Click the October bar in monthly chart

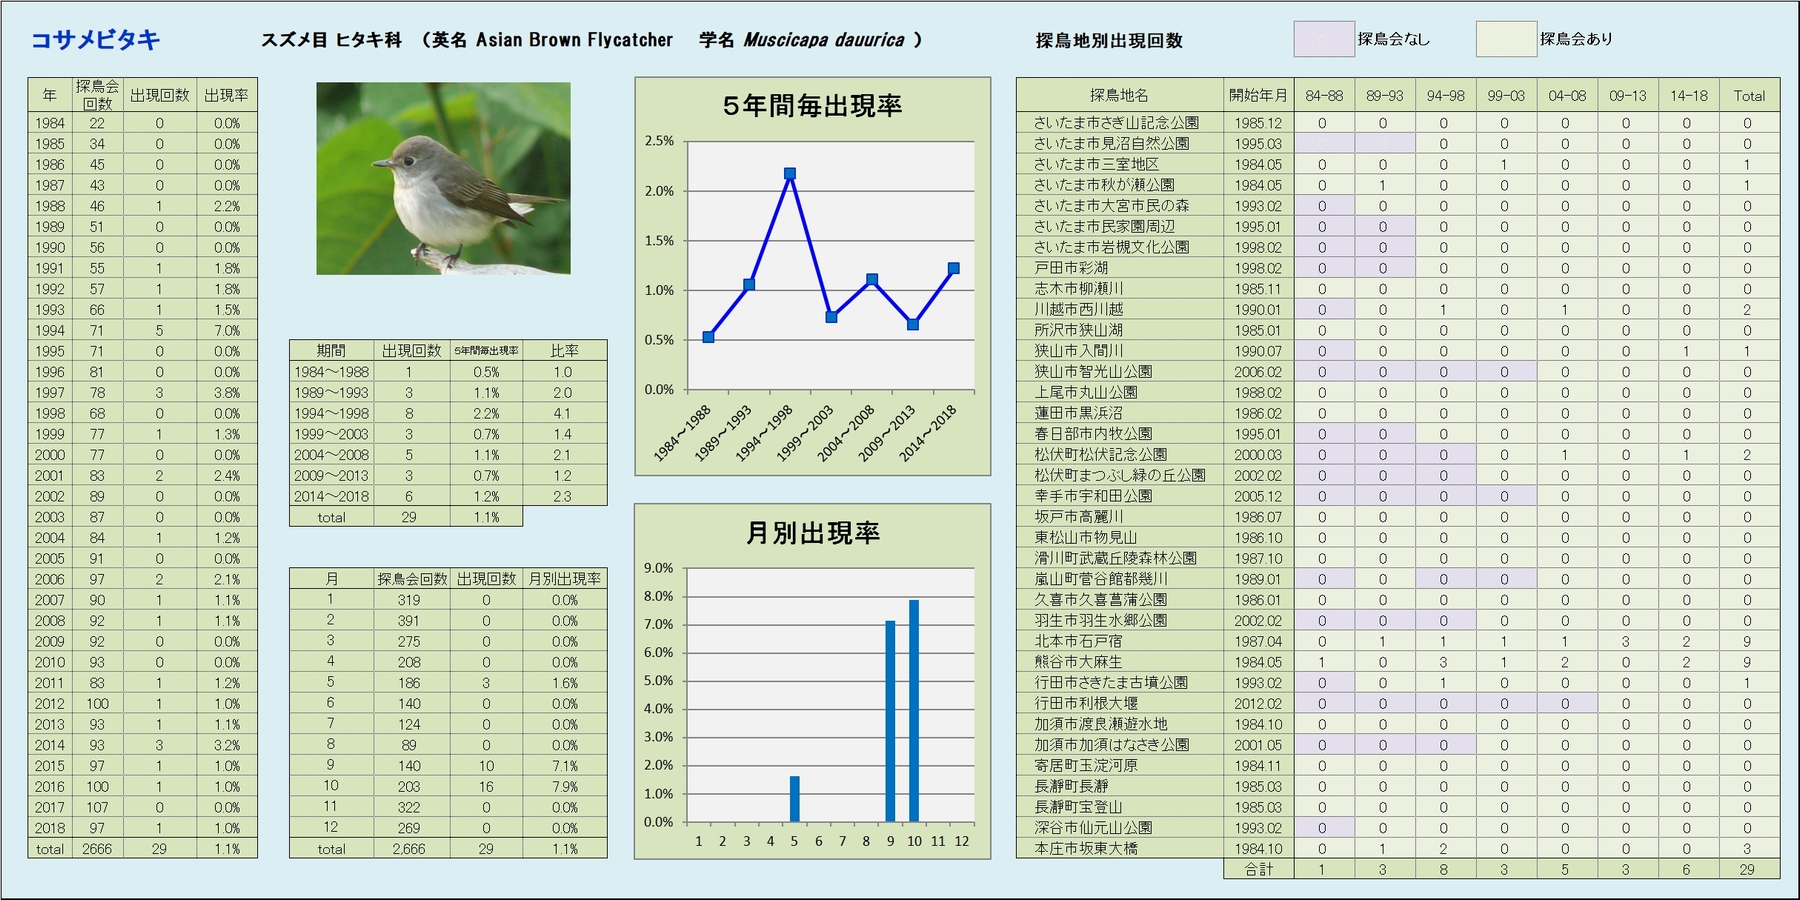click(914, 710)
